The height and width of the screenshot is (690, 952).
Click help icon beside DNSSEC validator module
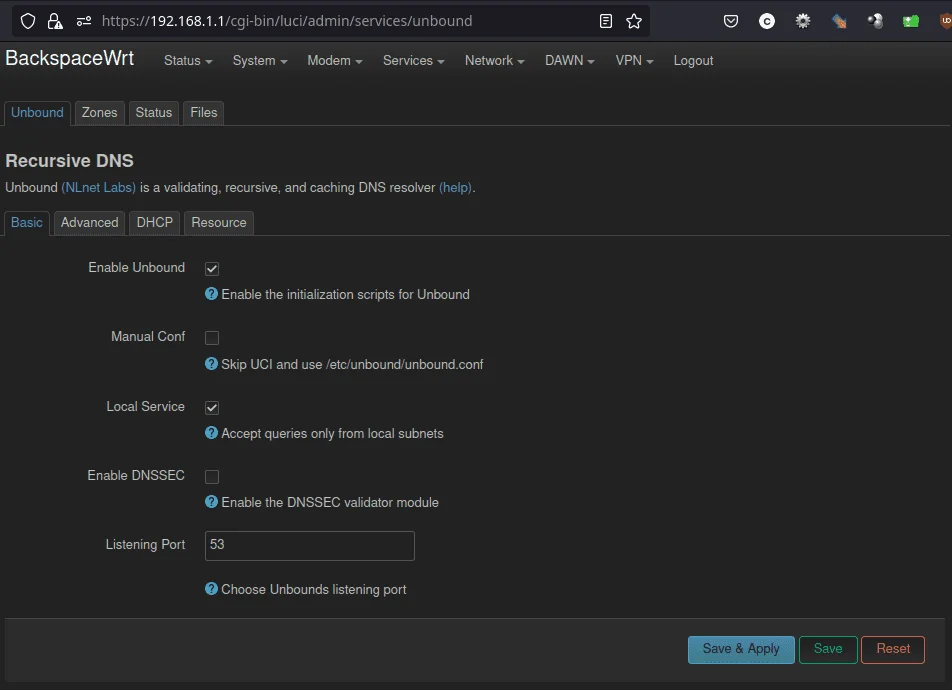[x=211, y=502]
